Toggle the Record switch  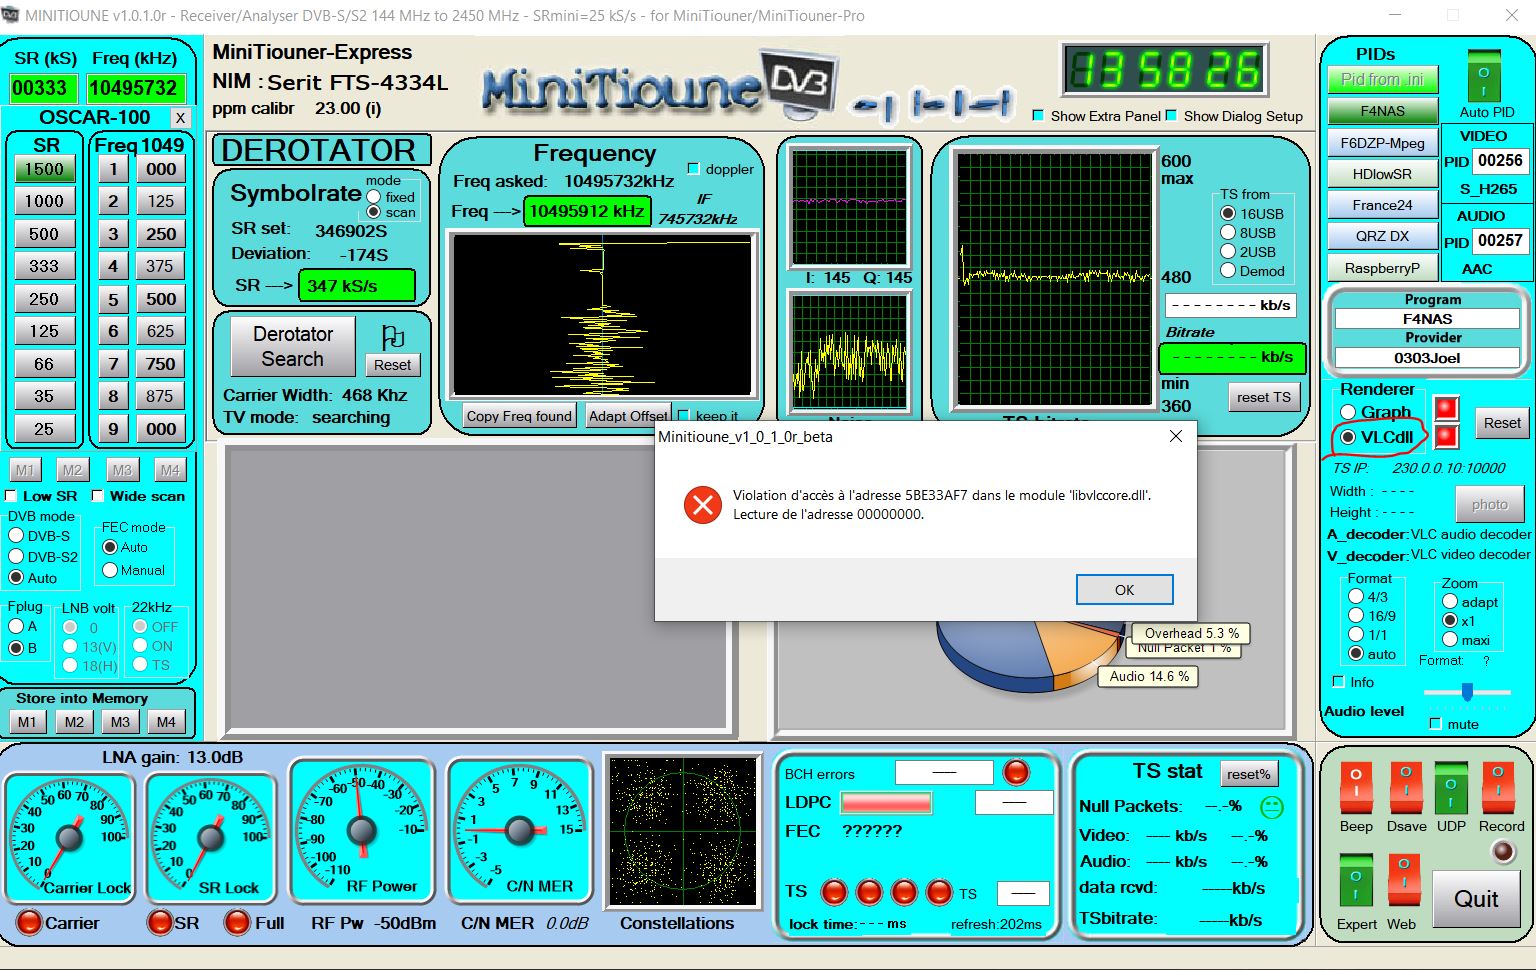click(1498, 787)
